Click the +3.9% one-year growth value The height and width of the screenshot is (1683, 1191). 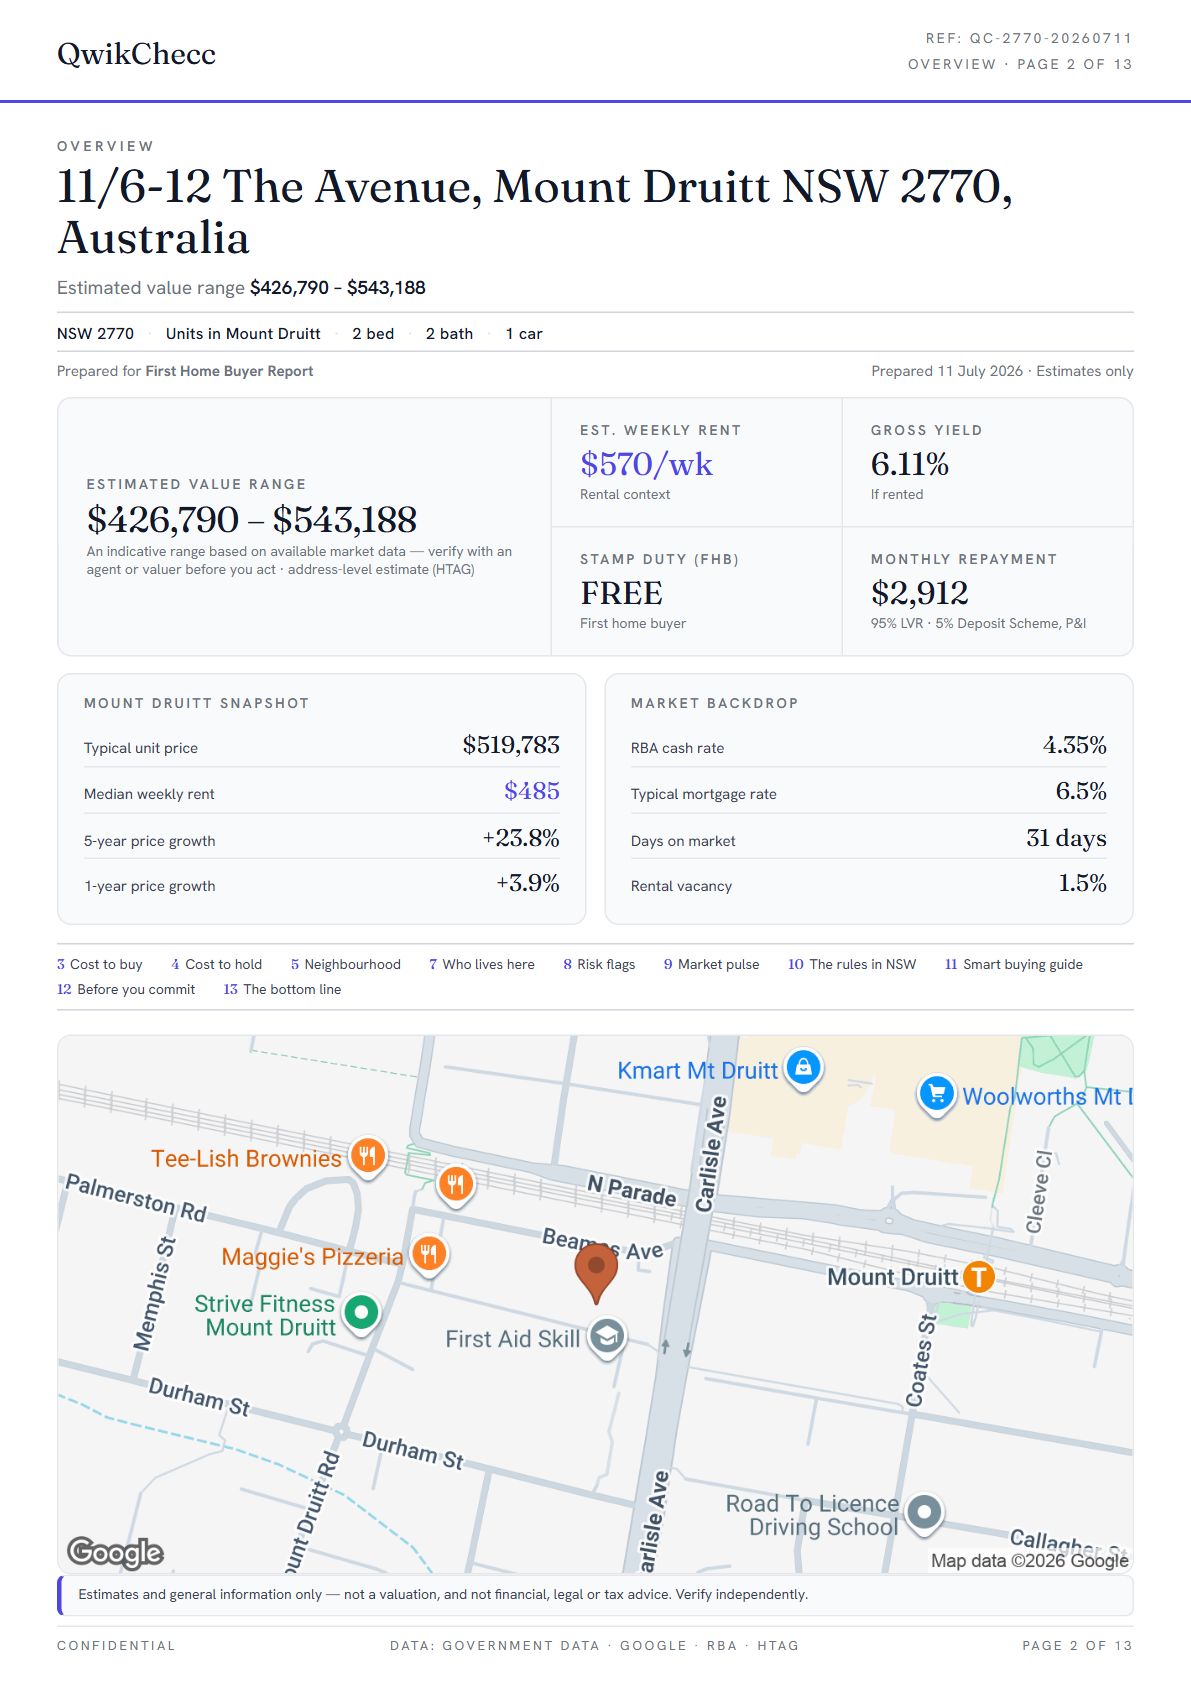tap(528, 883)
